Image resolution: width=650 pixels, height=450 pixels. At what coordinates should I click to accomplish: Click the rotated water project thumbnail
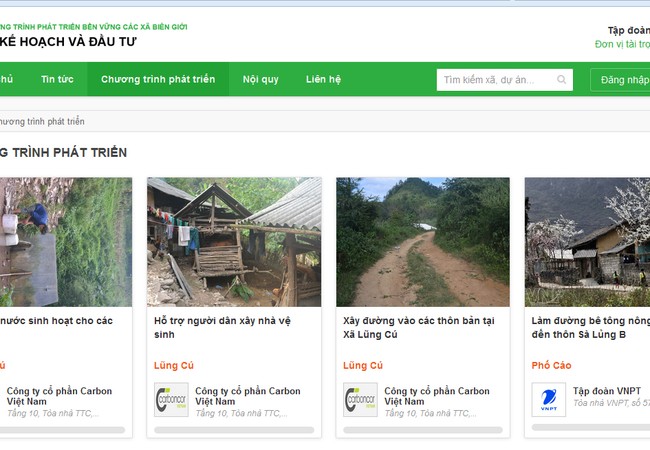(x=66, y=242)
